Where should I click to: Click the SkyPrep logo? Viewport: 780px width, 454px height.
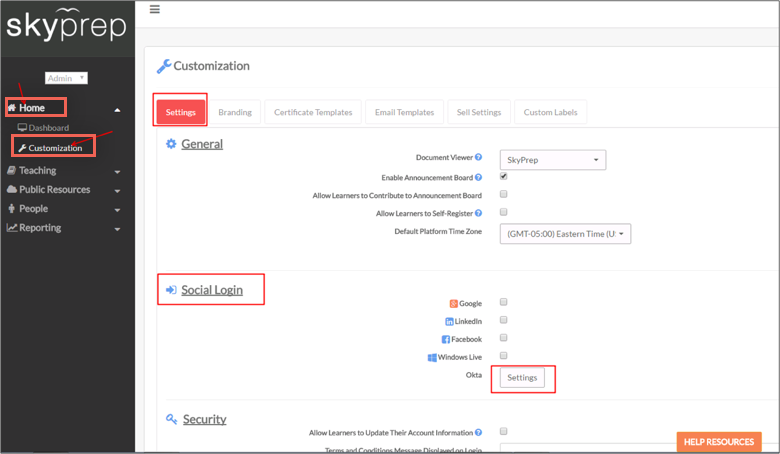(x=66, y=25)
